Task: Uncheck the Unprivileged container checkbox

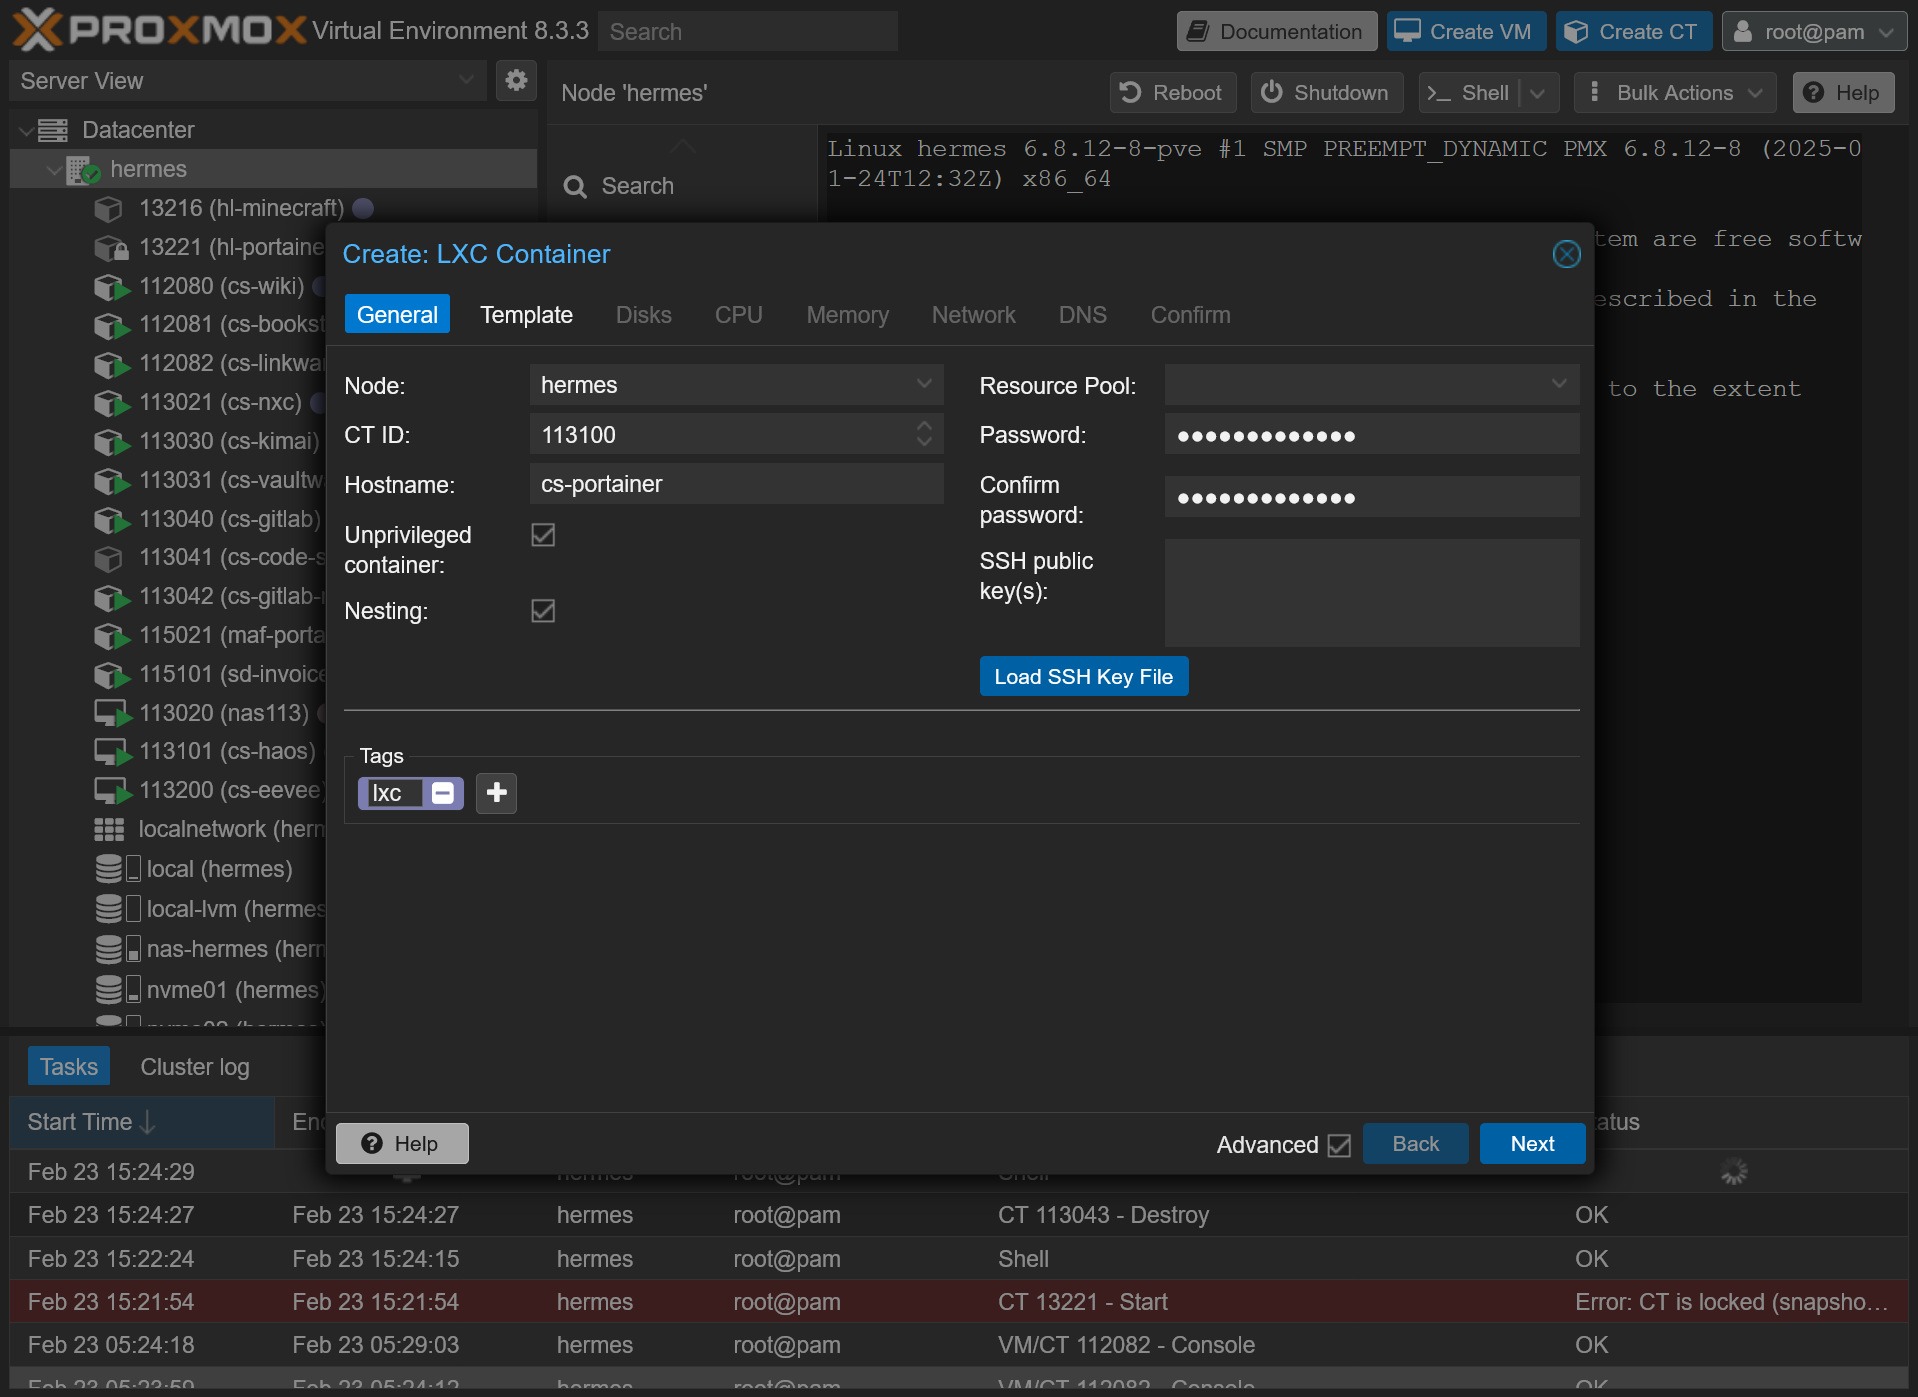Action: [542, 535]
